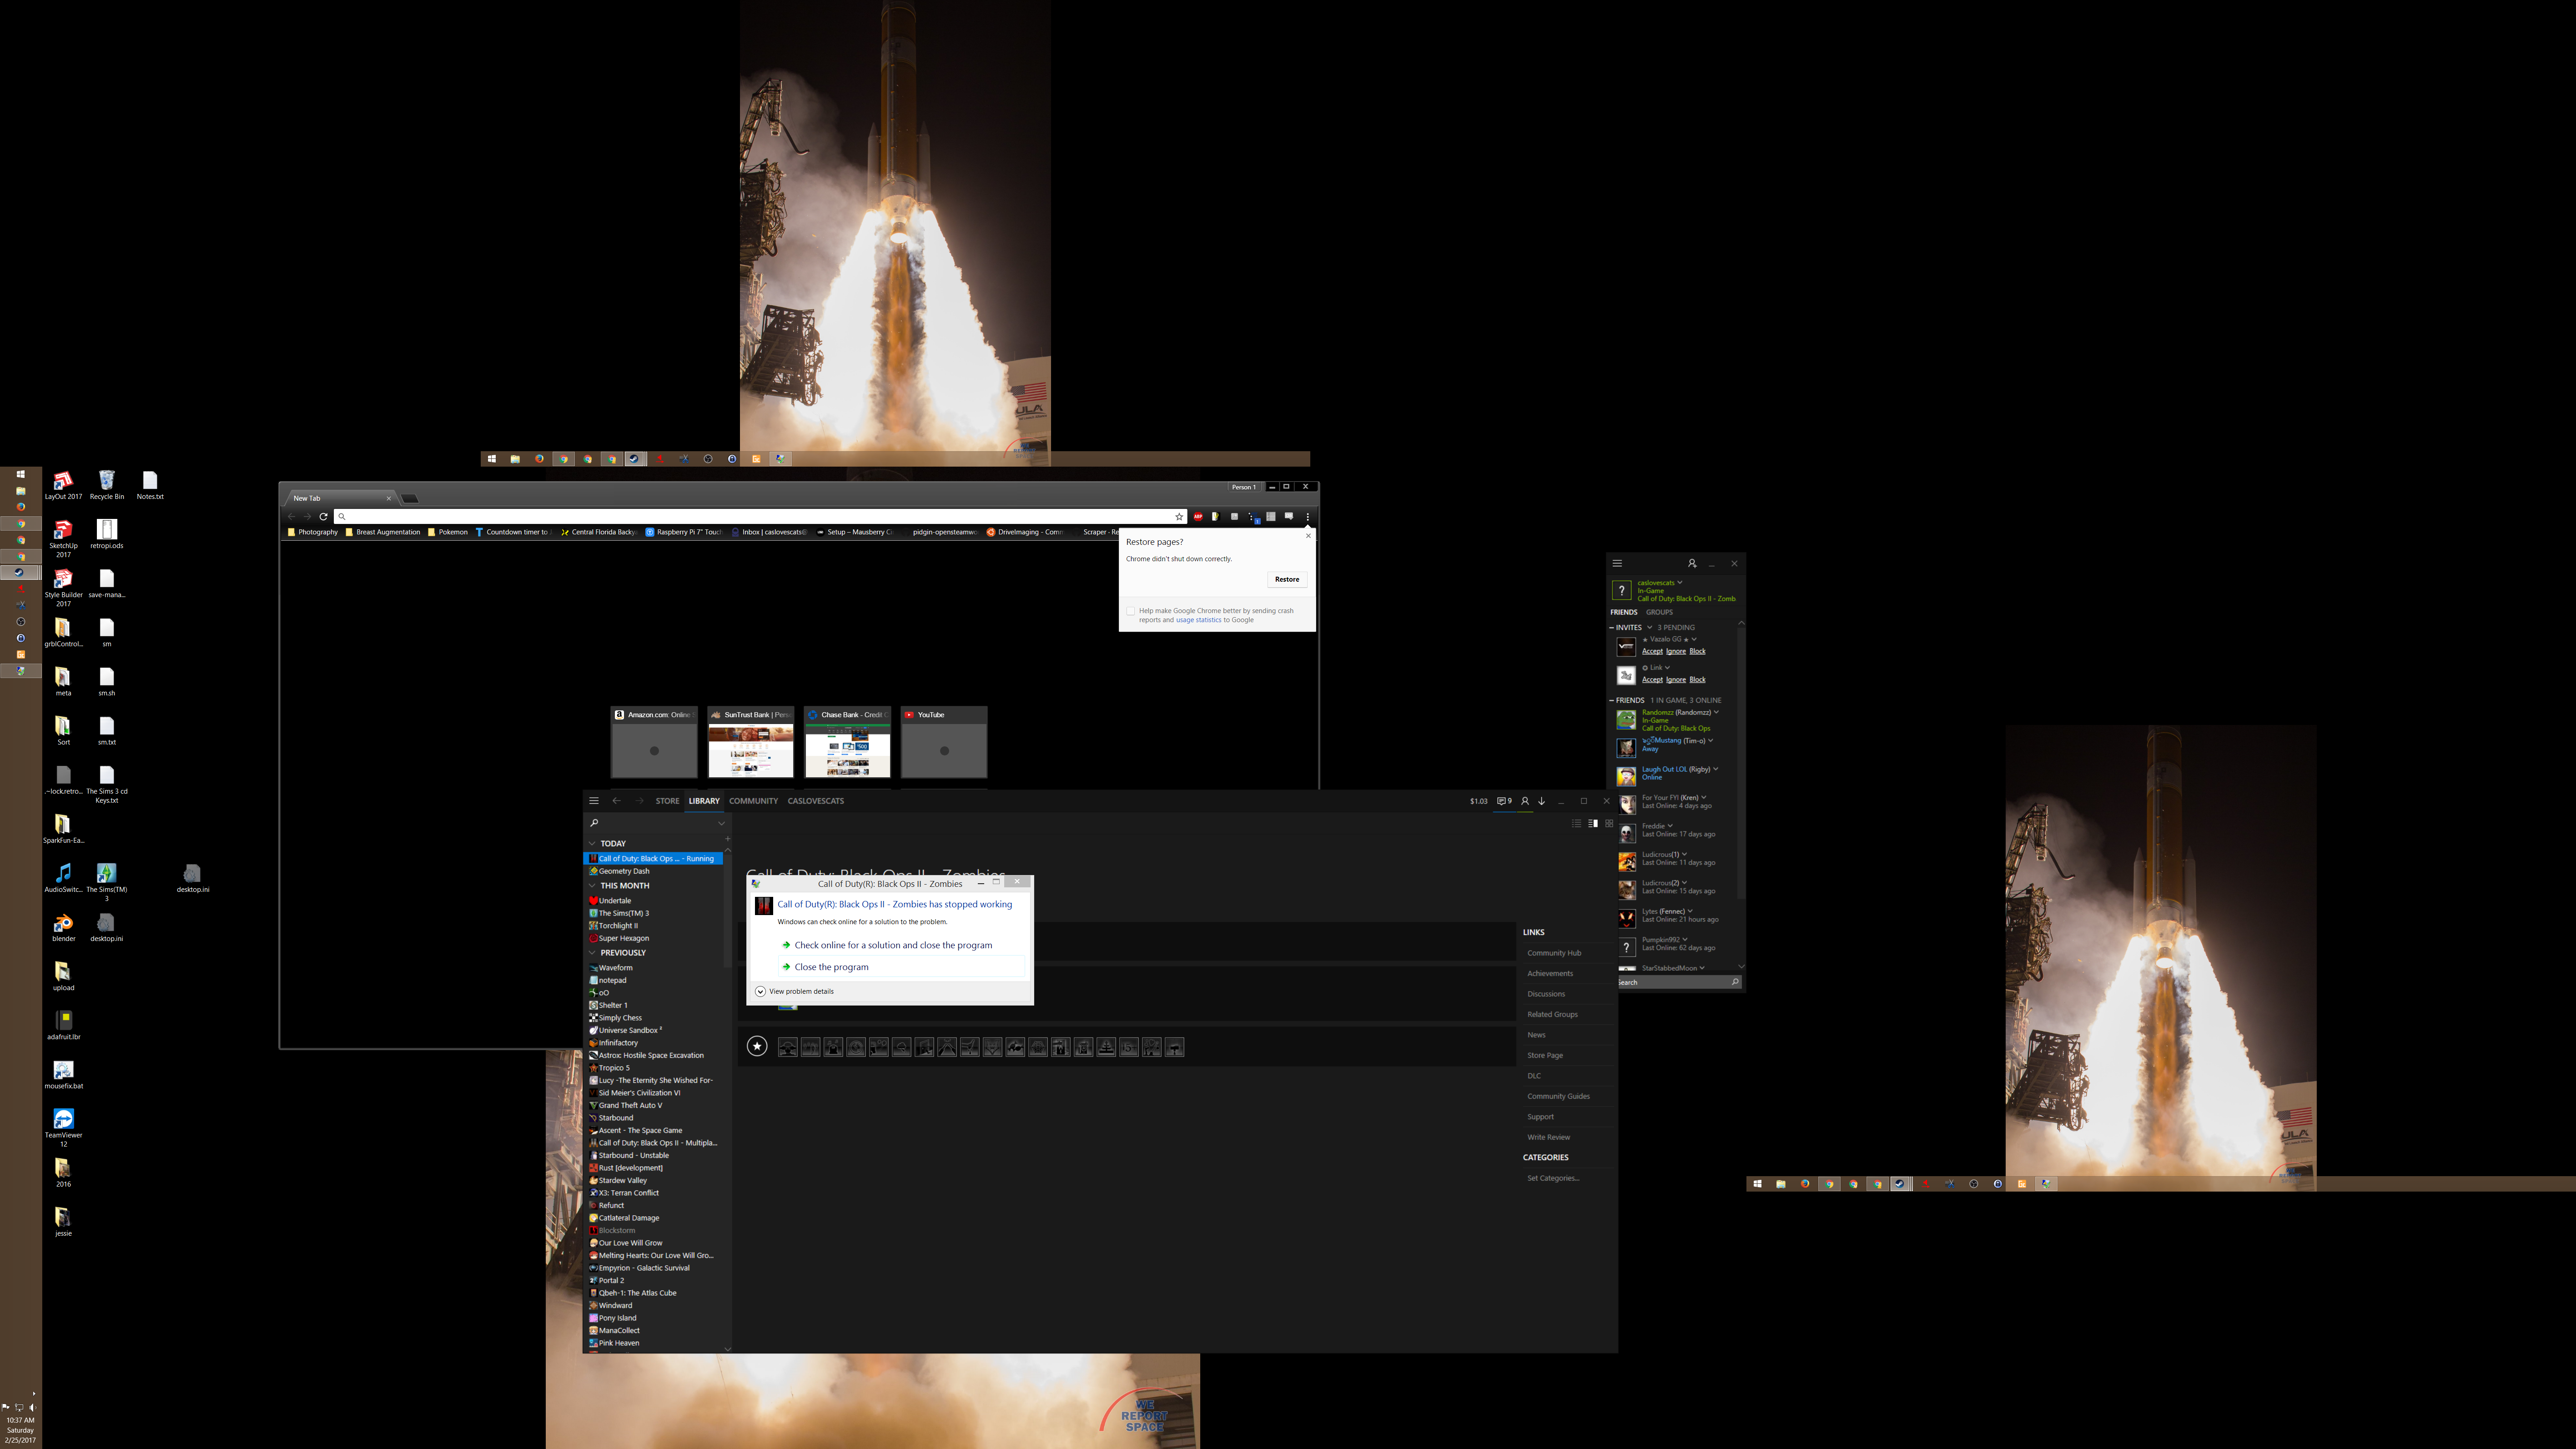Screen dimensions: 2576x1449
Task: Open the Steam hamburger menu in library window
Action: coord(593,801)
